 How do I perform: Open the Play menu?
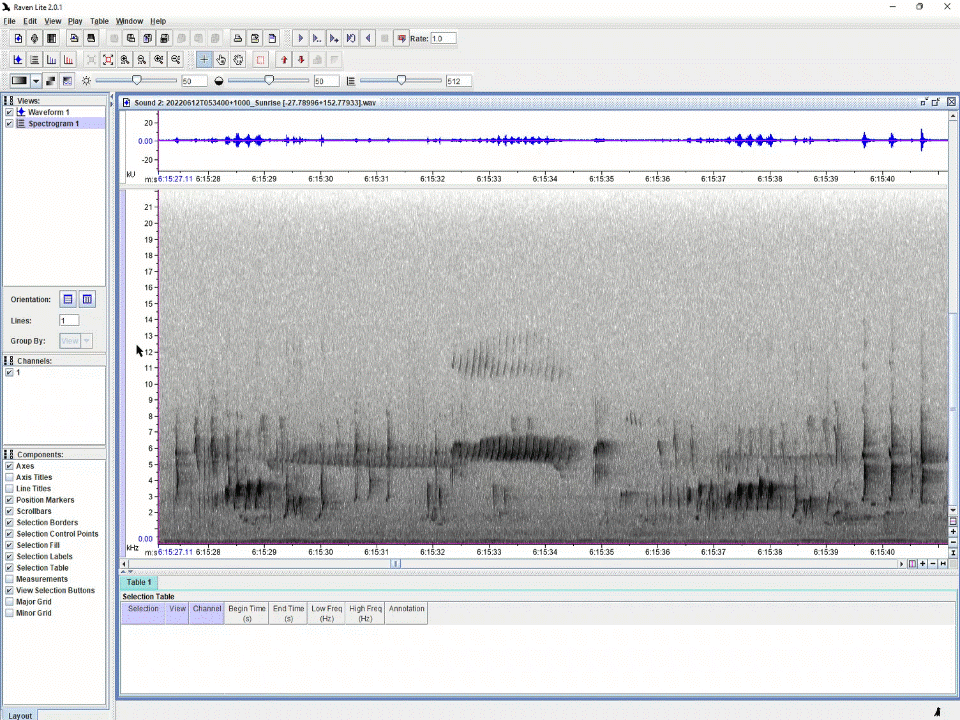pos(75,21)
